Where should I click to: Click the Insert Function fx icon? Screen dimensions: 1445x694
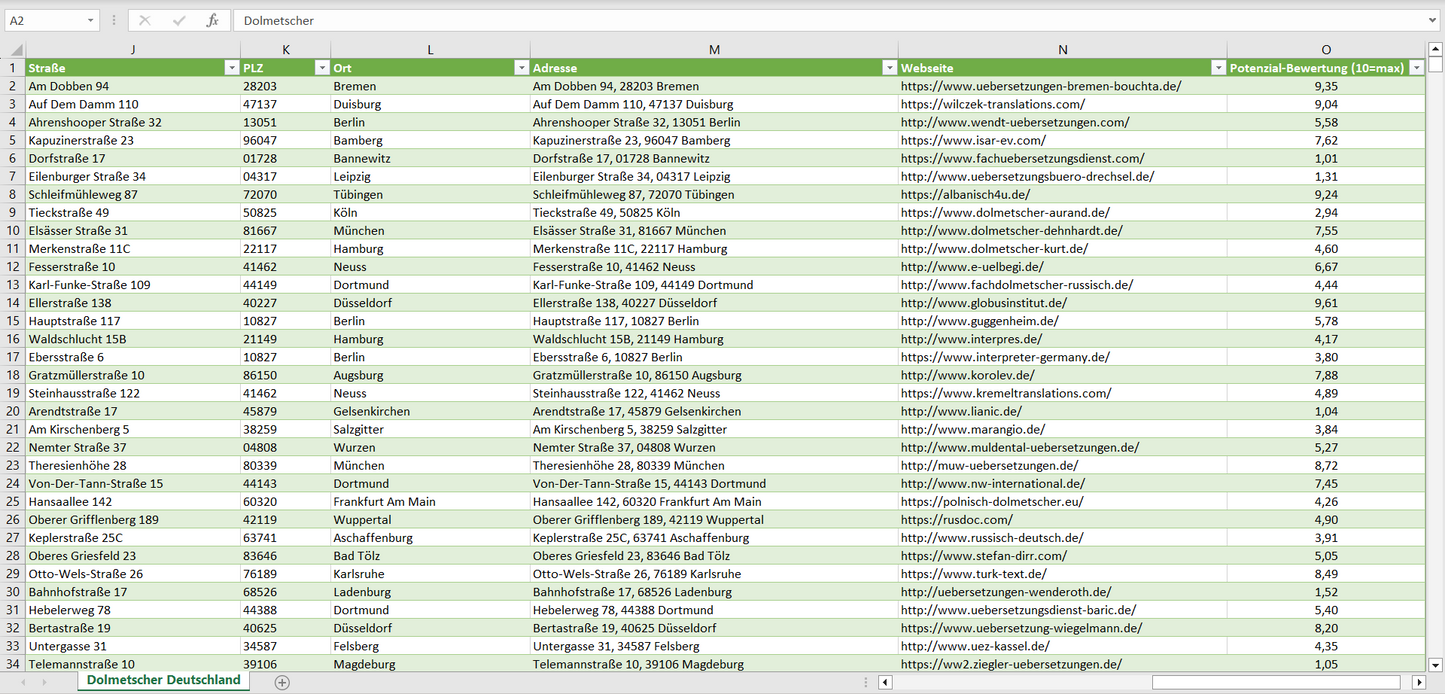coord(212,20)
